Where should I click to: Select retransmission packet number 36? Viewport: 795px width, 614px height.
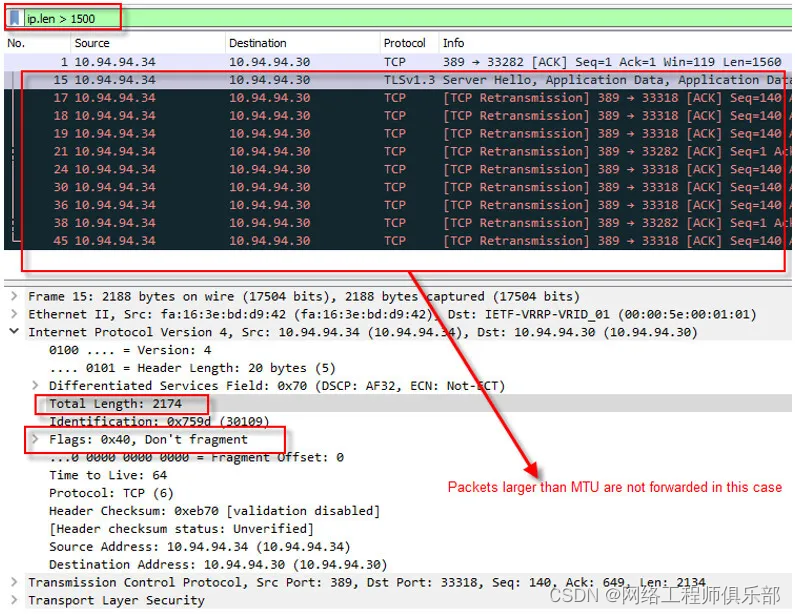tap(398, 205)
